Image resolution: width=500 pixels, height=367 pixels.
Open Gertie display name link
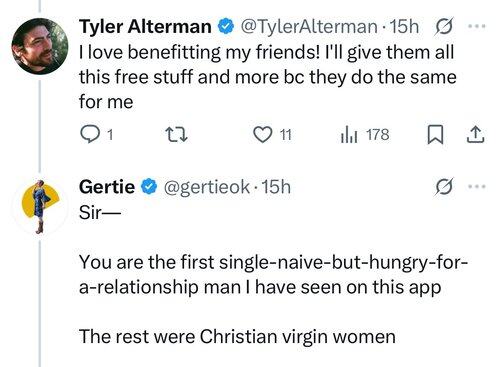107,187
